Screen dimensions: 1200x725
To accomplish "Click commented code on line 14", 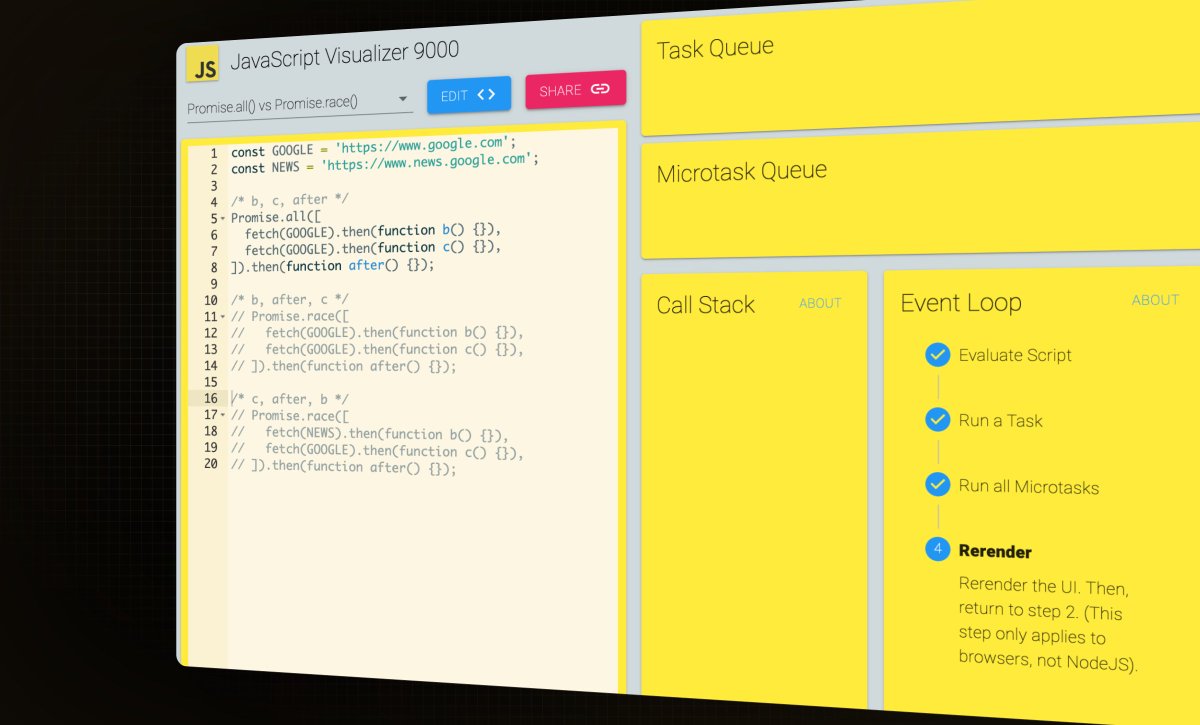I will point(343,366).
